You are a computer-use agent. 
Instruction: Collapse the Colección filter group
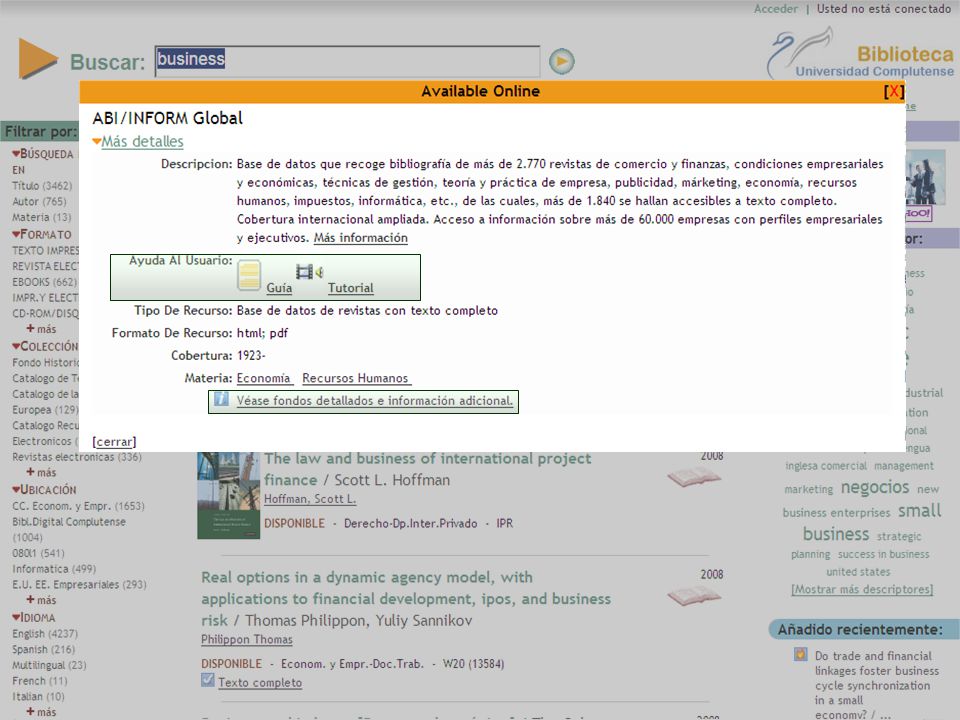[16, 346]
